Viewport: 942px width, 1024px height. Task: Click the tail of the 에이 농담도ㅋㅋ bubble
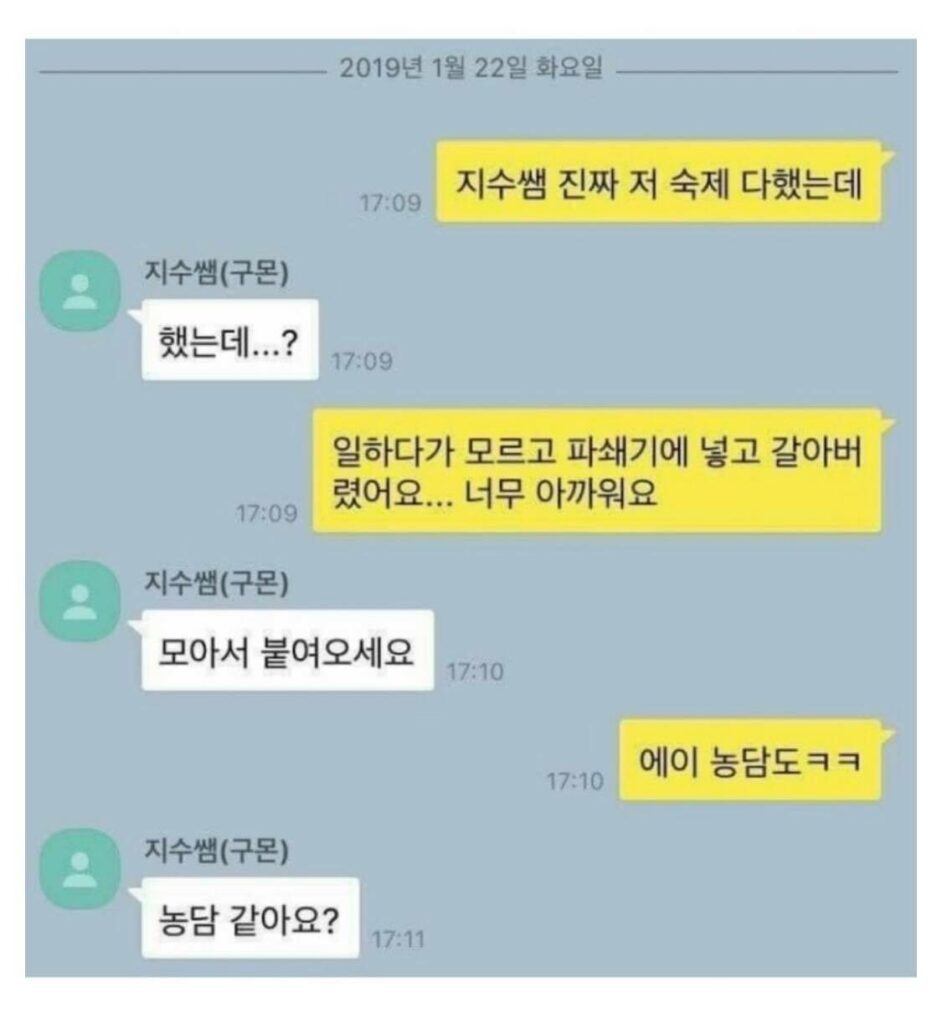888,735
